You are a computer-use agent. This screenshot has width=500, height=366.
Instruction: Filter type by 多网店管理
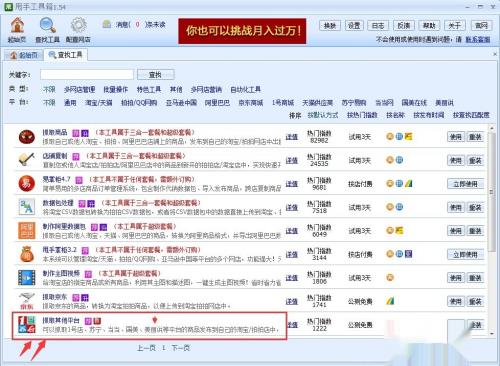pyautogui.click(x=80, y=89)
